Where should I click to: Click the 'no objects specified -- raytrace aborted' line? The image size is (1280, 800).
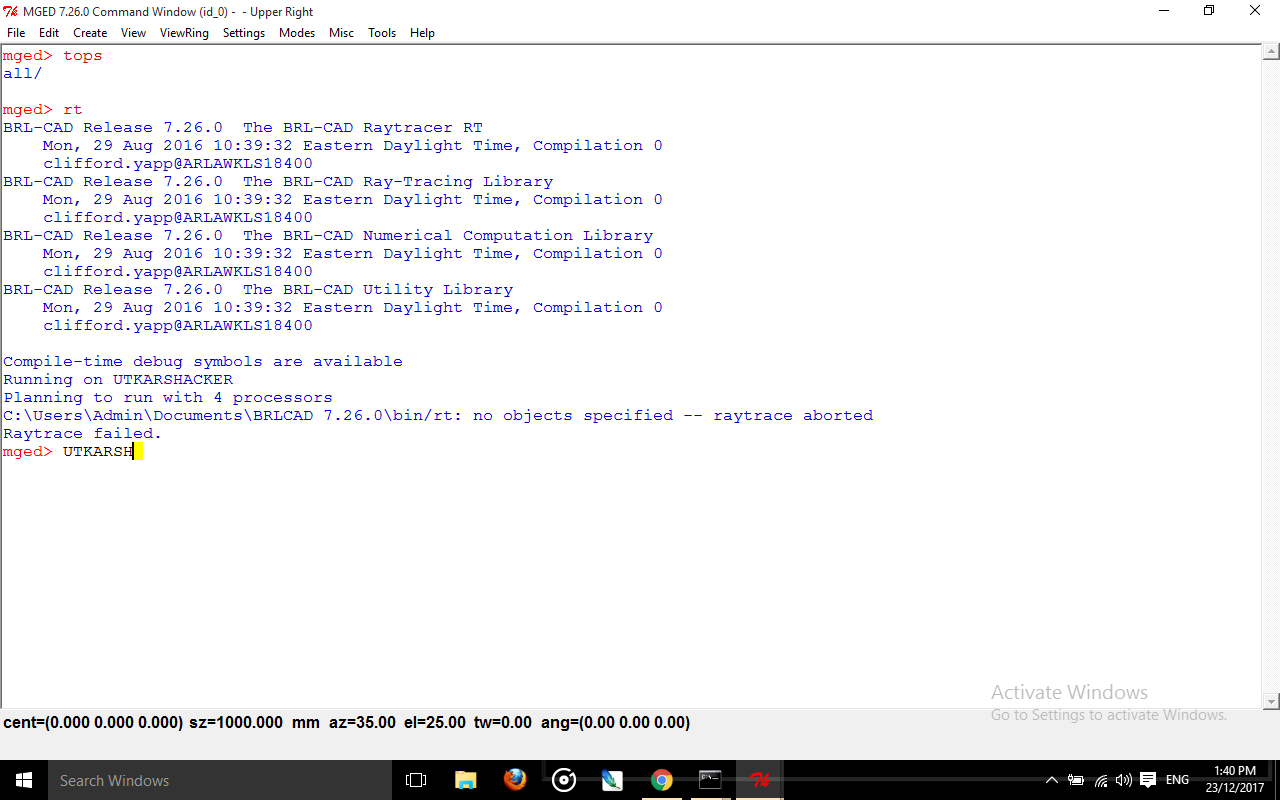click(438, 416)
